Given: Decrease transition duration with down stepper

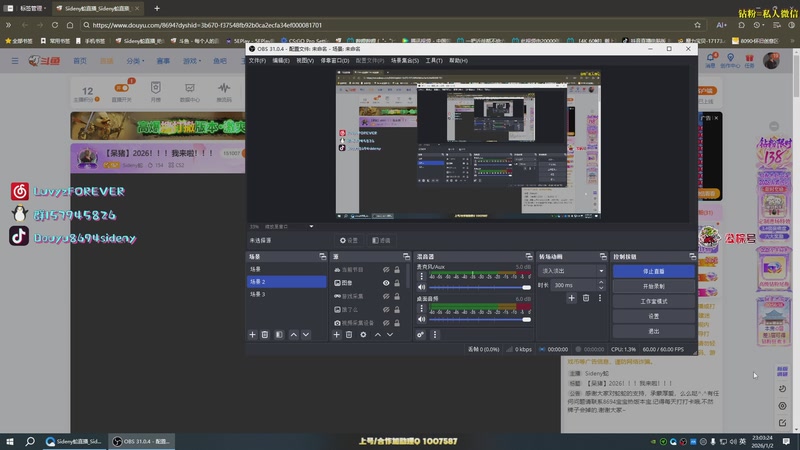Looking at the screenshot, I should (x=601, y=288).
